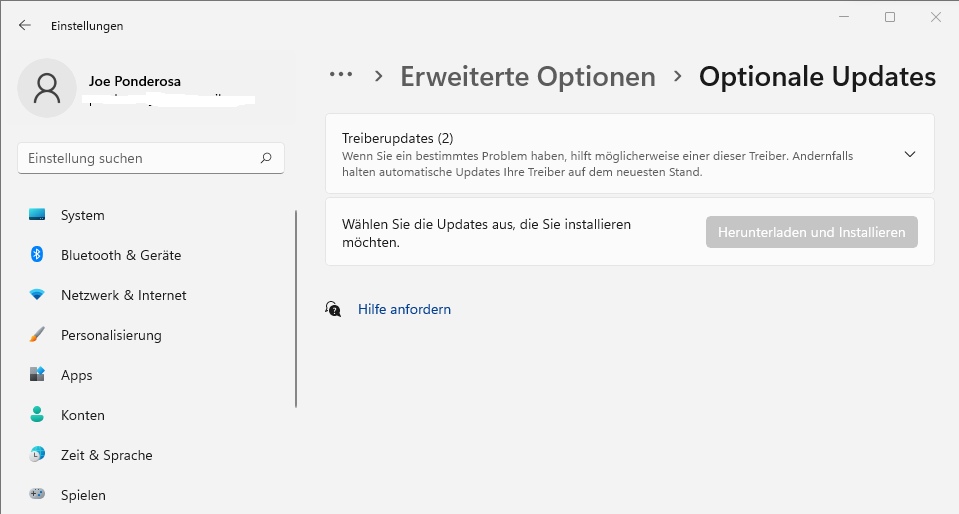The height and width of the screenshot is (514, 959).
Task: Click the Personalisierung paintbrush icon
Action: click(37, 335)
